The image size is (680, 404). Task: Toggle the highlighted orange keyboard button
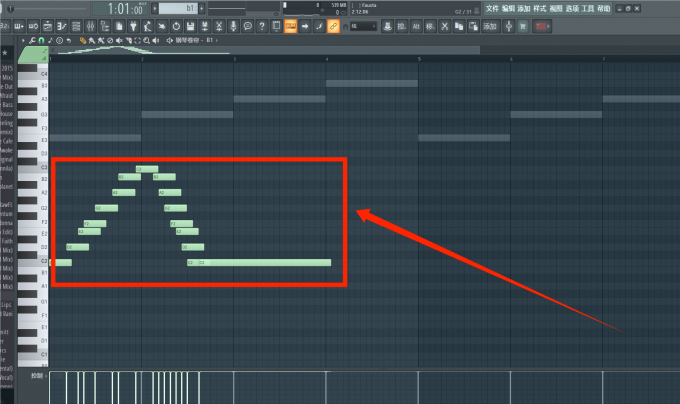click(x=290, y=25)
